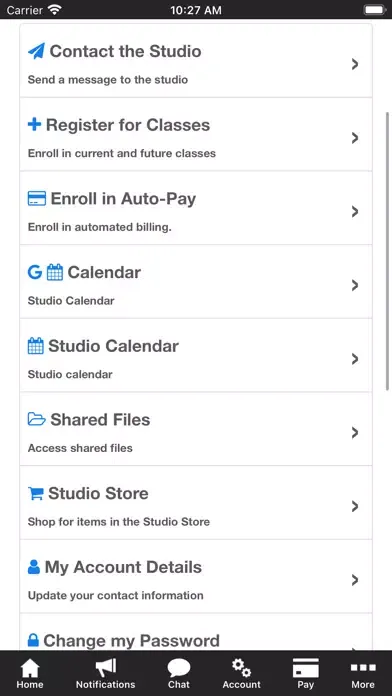Visit the Studio Store heading
Image resolution: width=392 pixels, height=696 pixels.
[98, 494]
